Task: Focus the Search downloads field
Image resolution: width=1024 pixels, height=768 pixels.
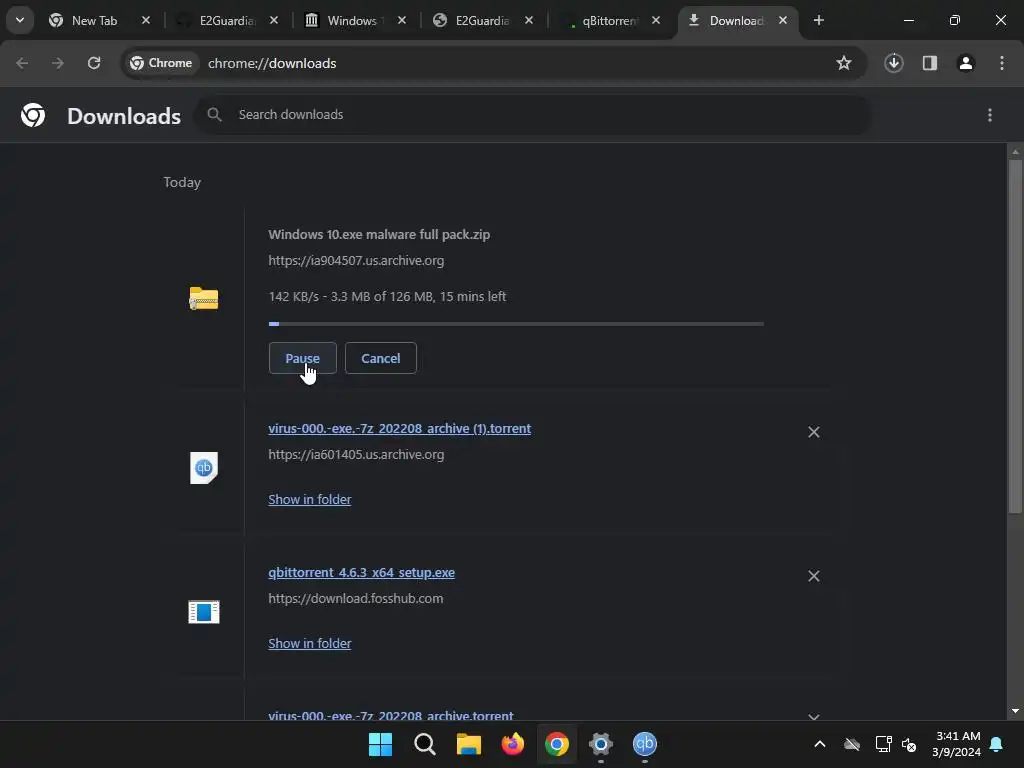Action: [x=534, y=115]
